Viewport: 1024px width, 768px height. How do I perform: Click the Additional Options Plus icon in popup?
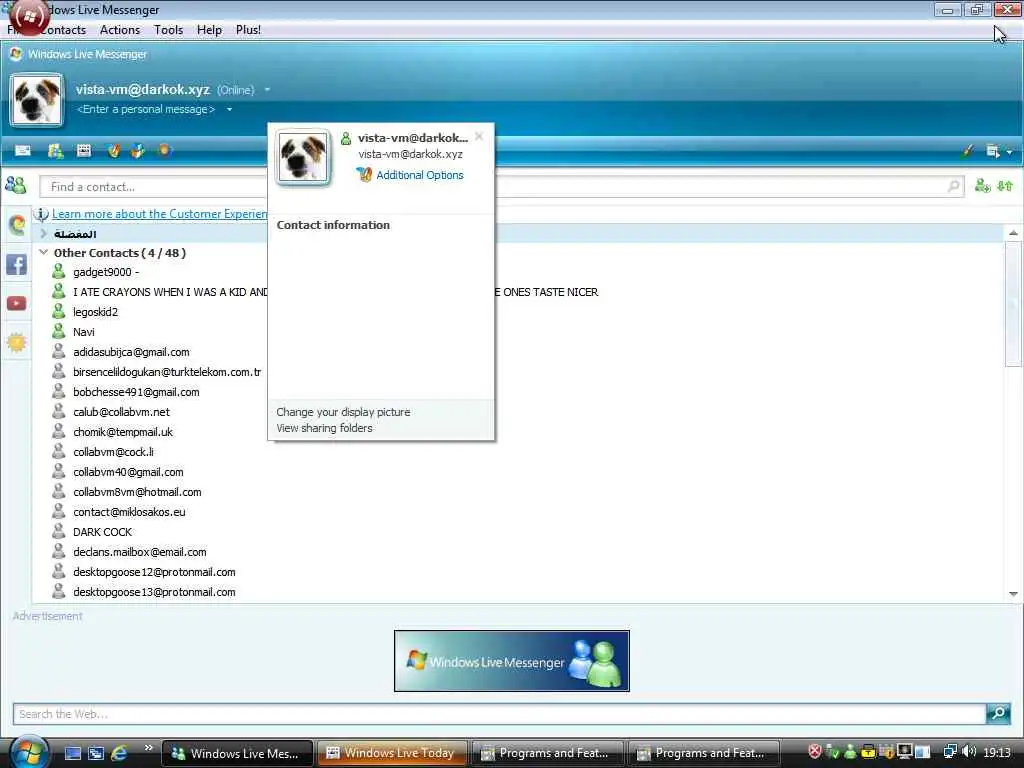(x=364, y=174)
